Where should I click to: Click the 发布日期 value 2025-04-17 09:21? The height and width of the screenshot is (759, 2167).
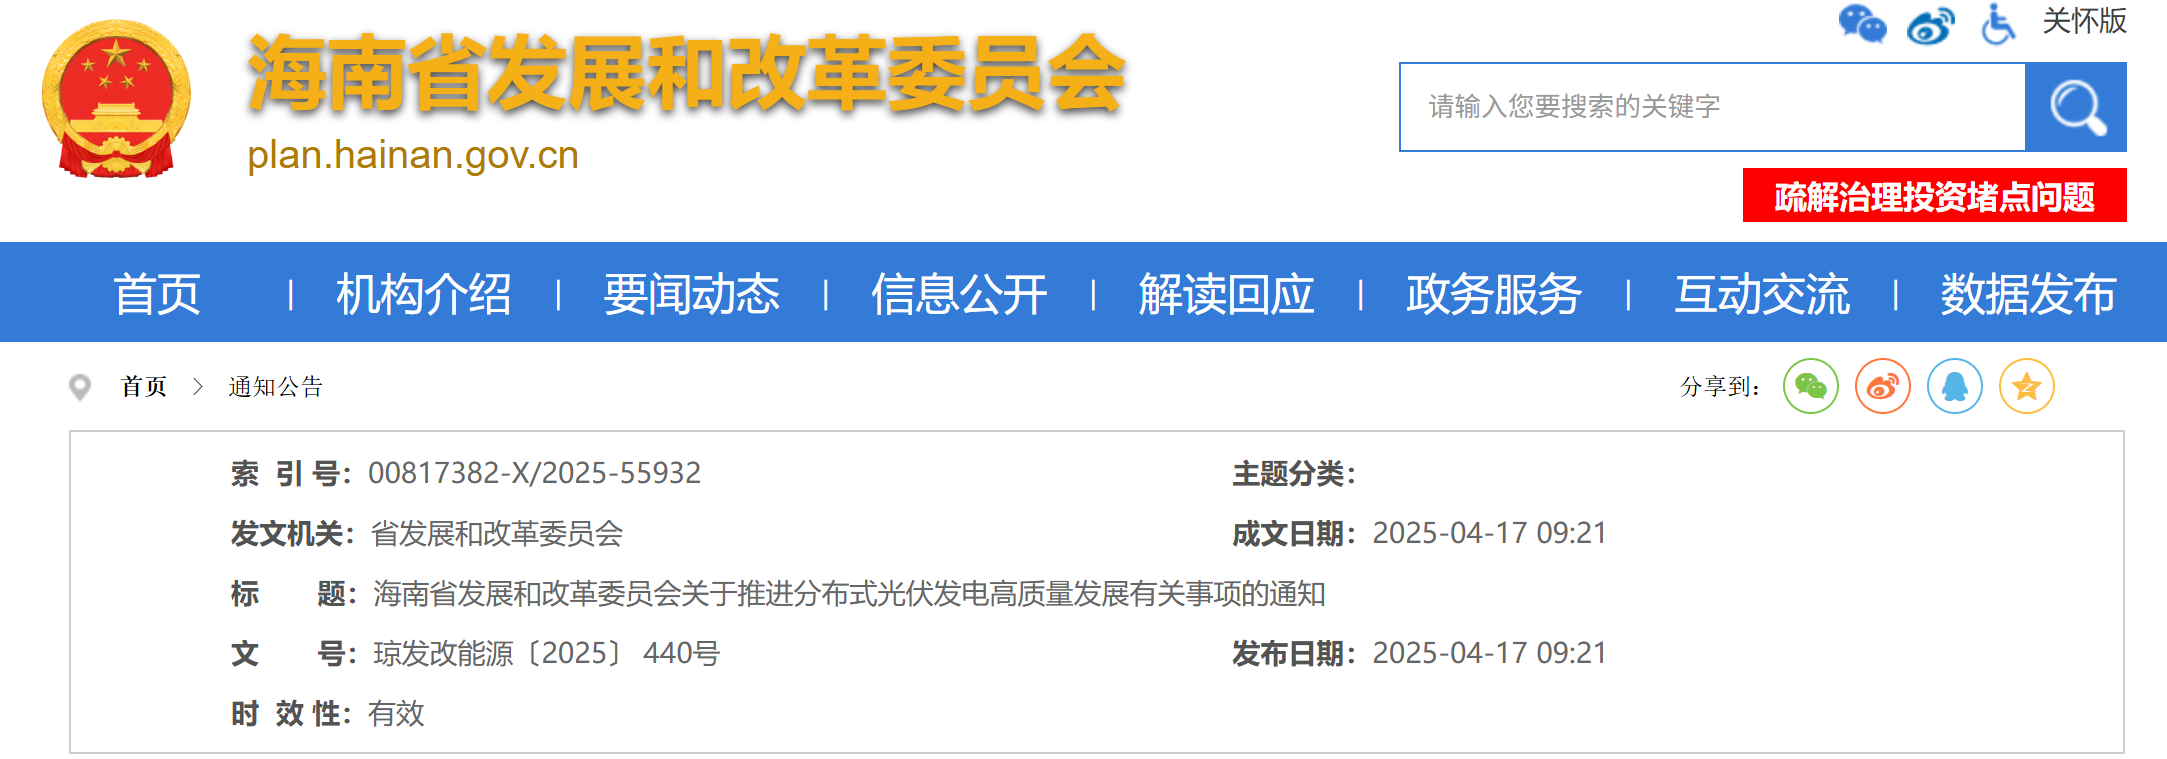pos(1489,653)
